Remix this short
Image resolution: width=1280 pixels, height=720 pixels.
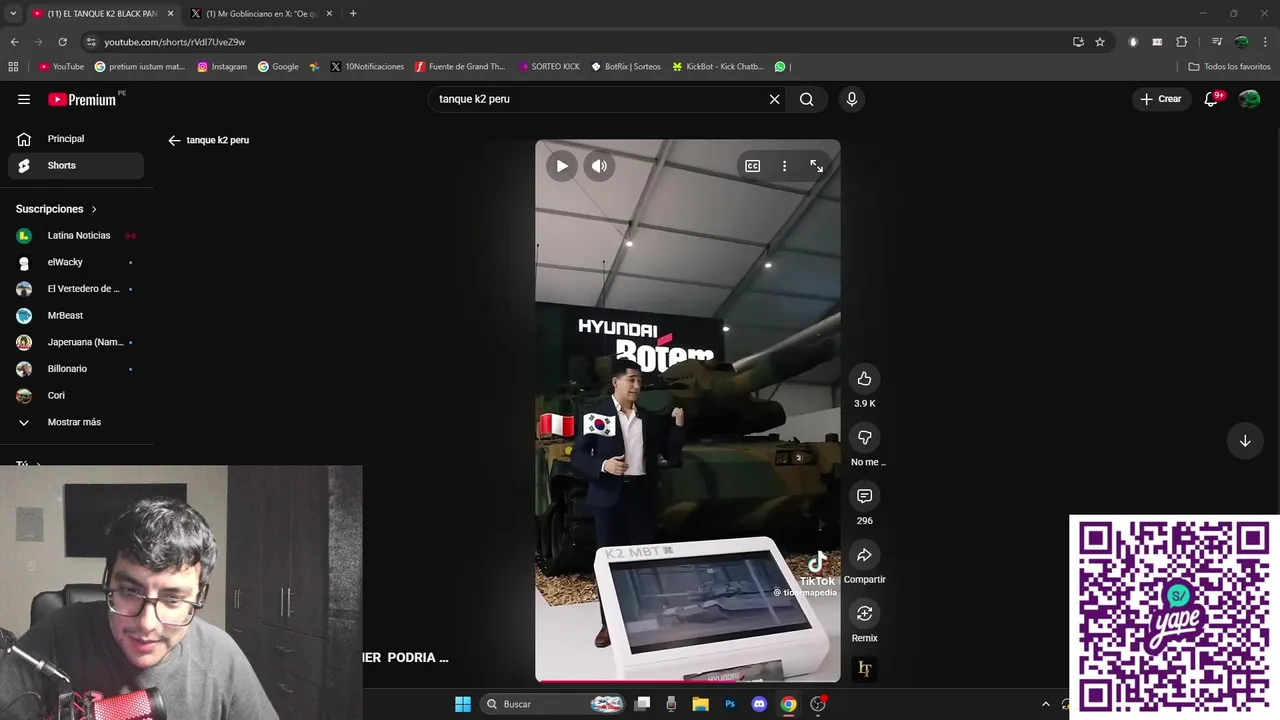864,613
